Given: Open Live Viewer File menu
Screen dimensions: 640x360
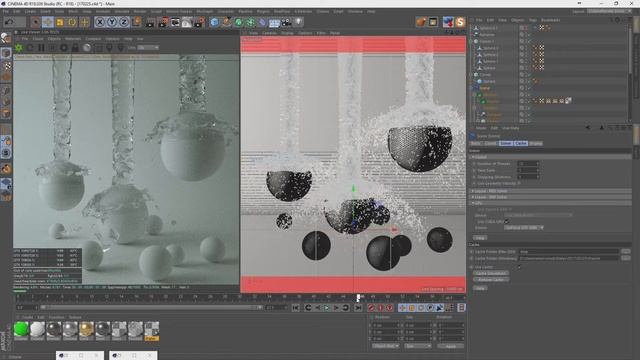Looking at the screenshot, I should pos(24,39).
